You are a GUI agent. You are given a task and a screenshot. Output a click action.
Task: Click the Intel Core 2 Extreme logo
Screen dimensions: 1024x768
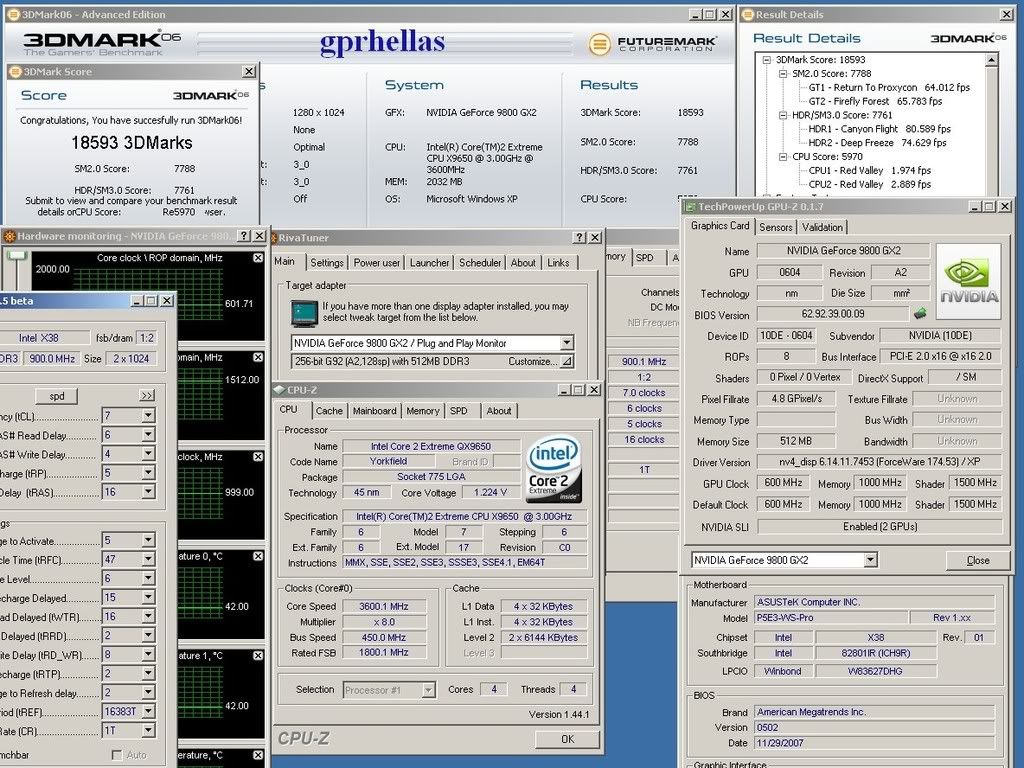[554, 469]
